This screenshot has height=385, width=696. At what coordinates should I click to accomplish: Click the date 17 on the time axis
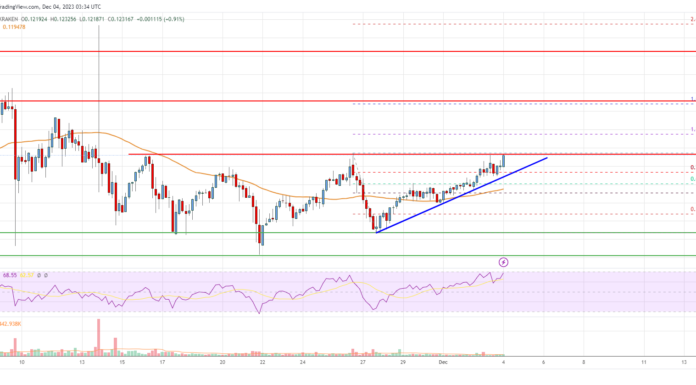pyautogui.click(x=162, y=362)
